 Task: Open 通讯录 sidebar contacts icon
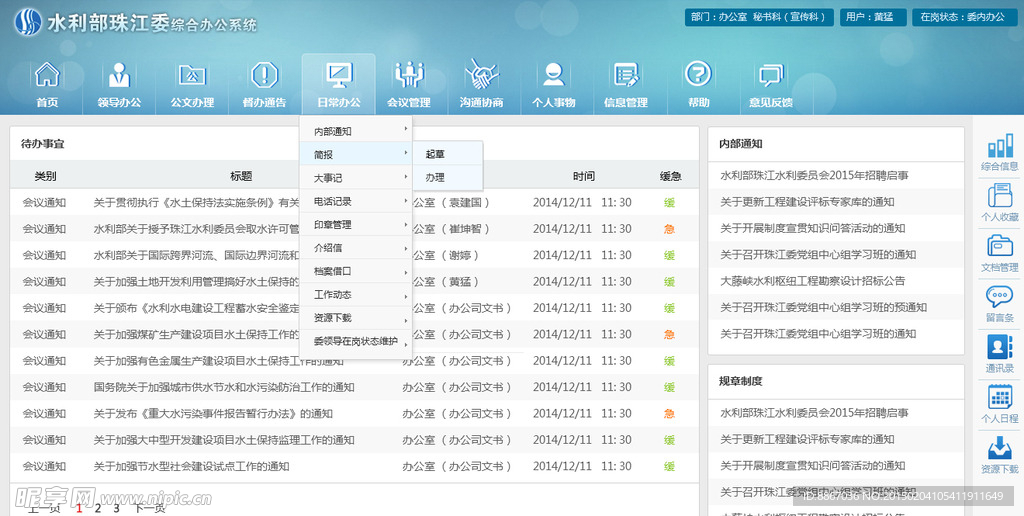pos(1000,347)
